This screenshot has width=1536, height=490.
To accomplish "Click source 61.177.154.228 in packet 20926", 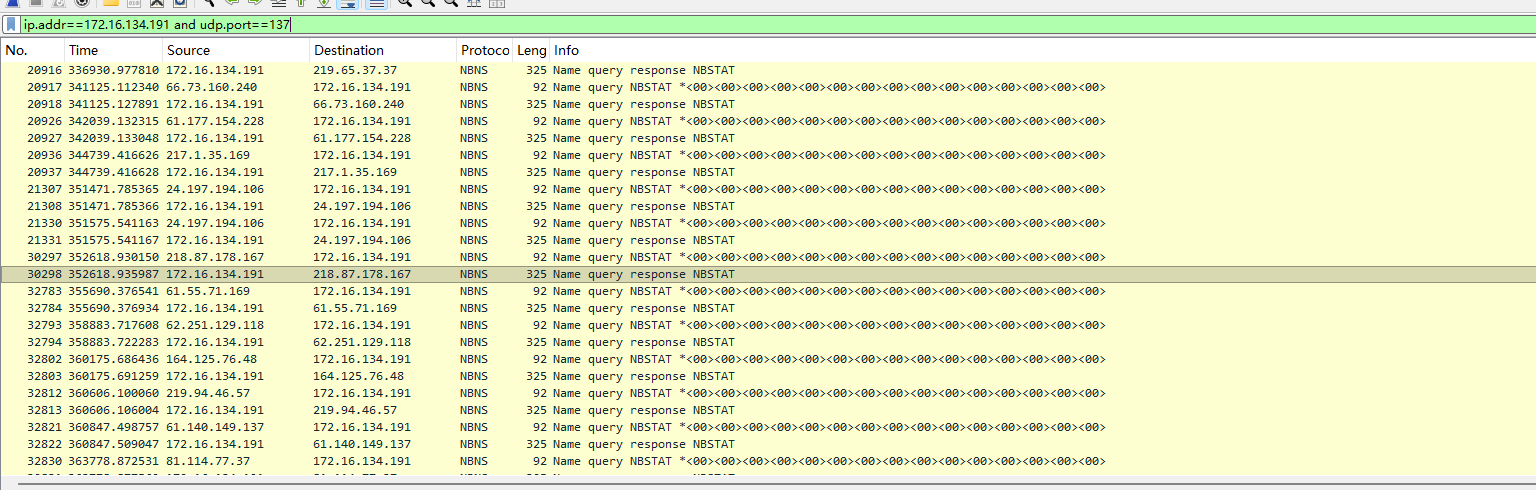I will tap(215, 121).
